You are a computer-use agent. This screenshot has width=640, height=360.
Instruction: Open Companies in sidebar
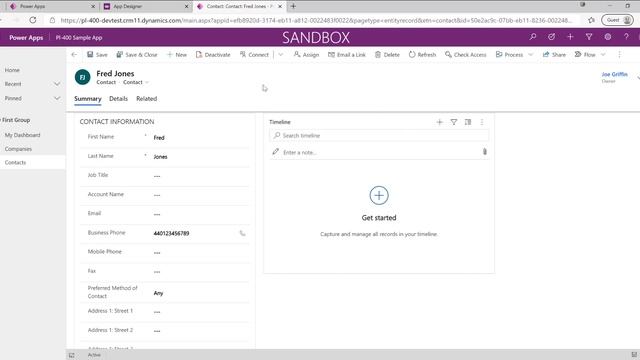[18, 149]
